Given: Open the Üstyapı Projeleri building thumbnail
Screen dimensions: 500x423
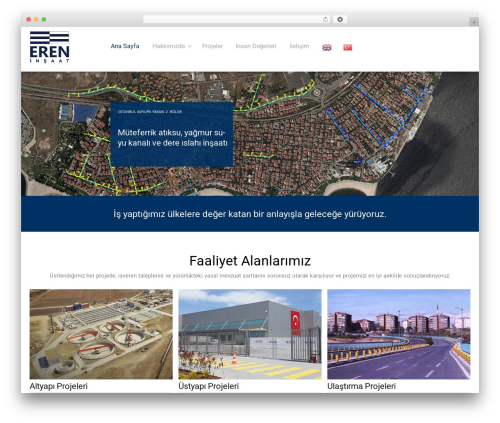Looking at the screenshot, I should pyautogui.click(x=250, y=334).
